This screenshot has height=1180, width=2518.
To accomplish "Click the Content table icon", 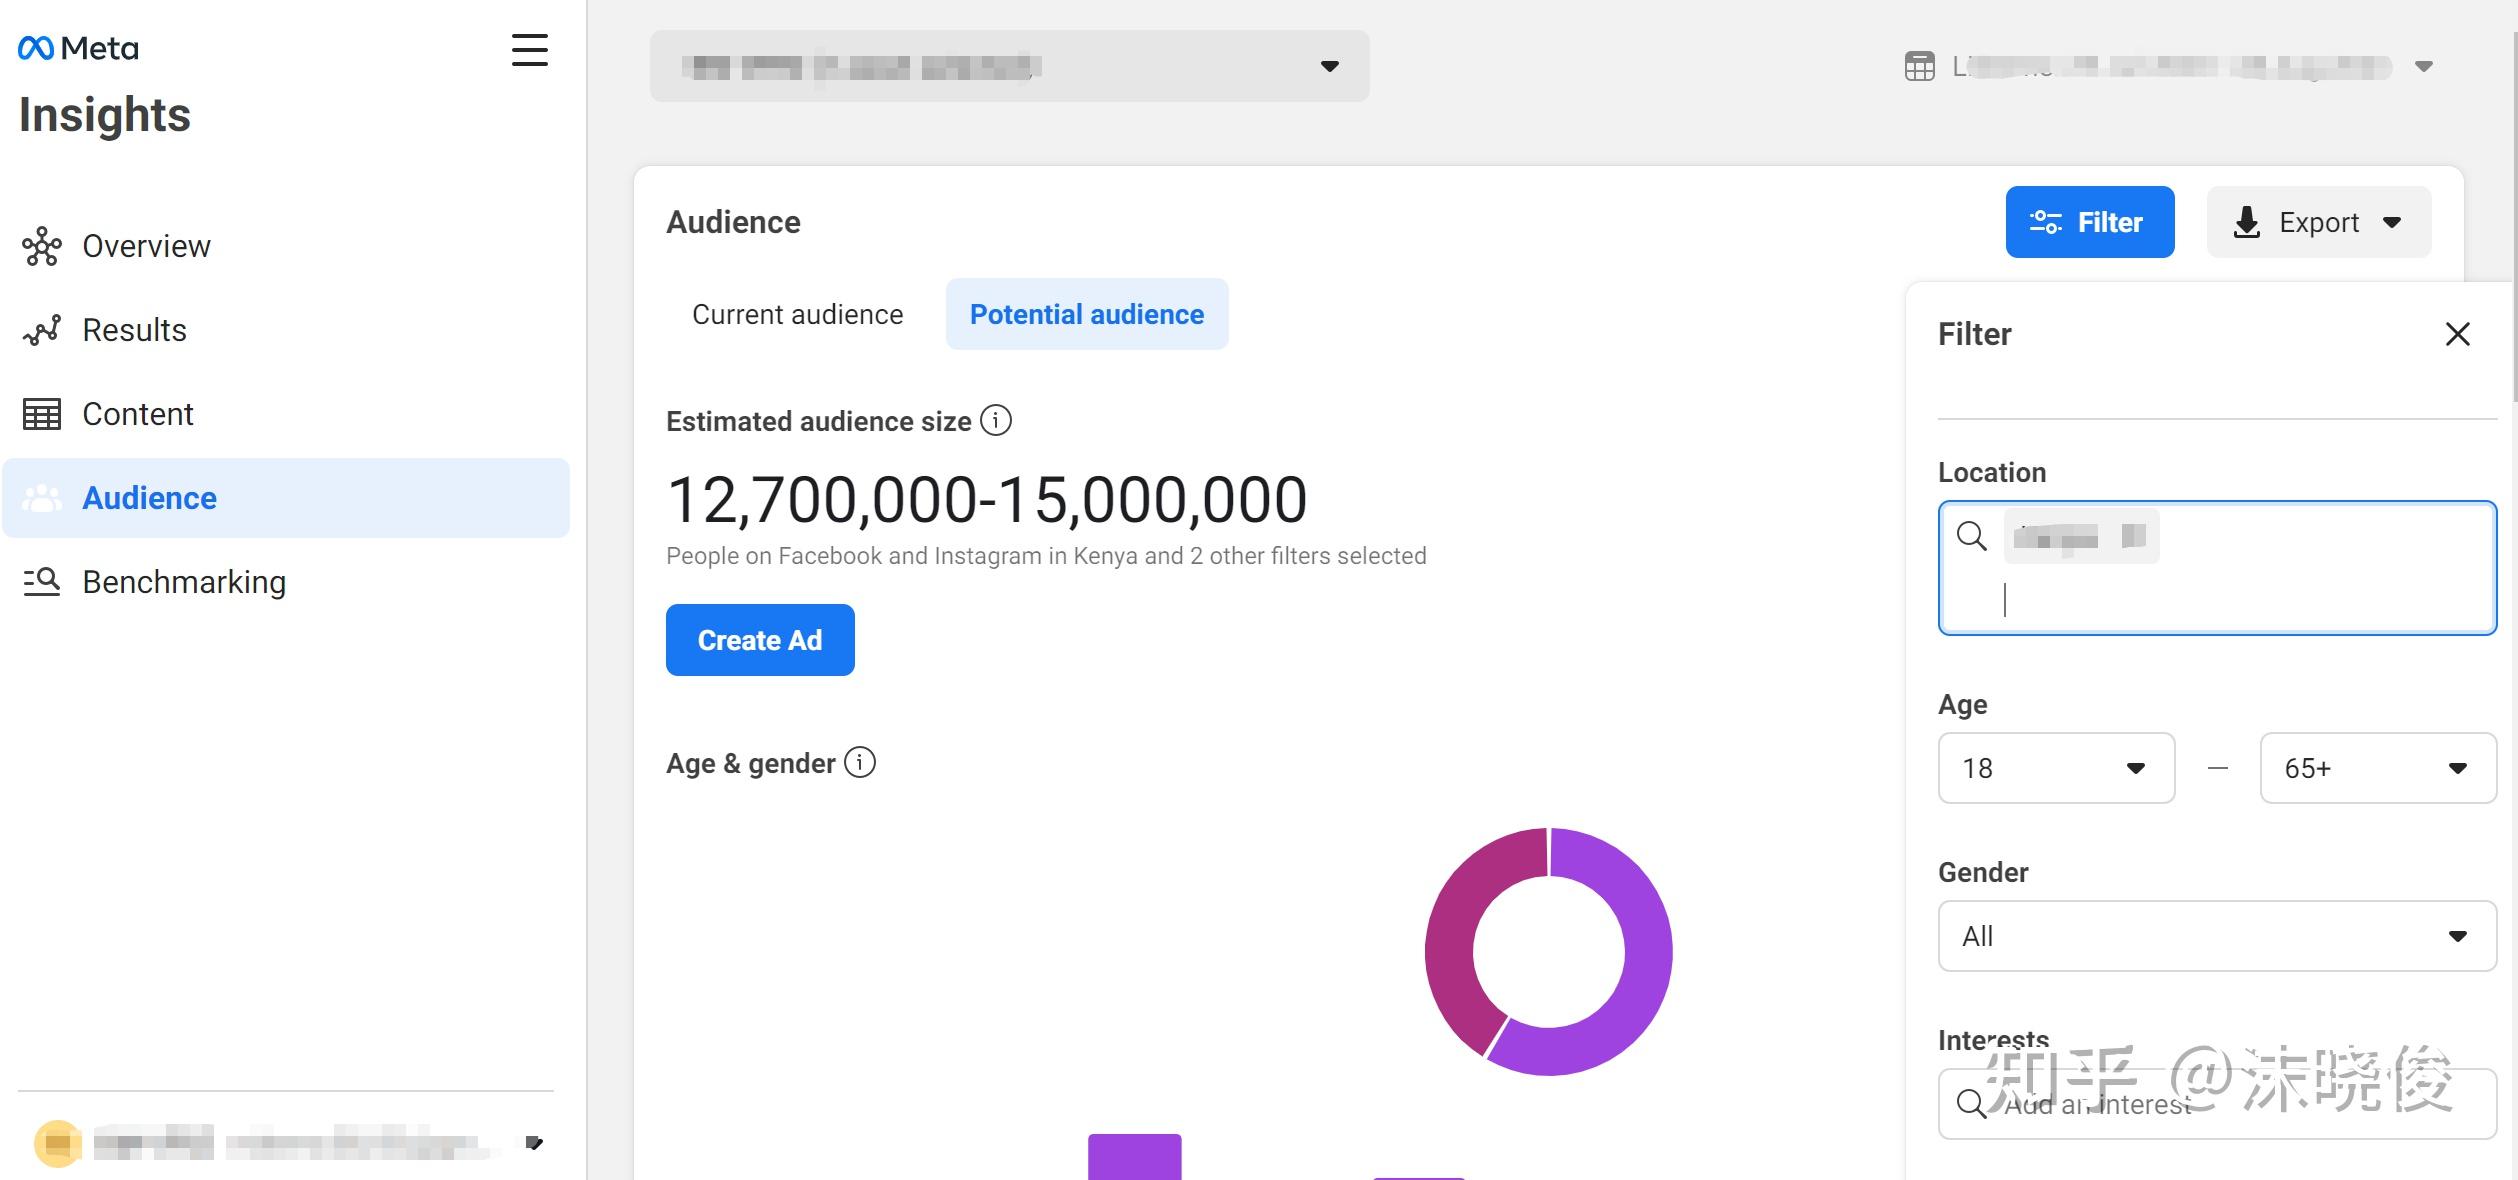I will pyautogui.click(x=41, y=414).
